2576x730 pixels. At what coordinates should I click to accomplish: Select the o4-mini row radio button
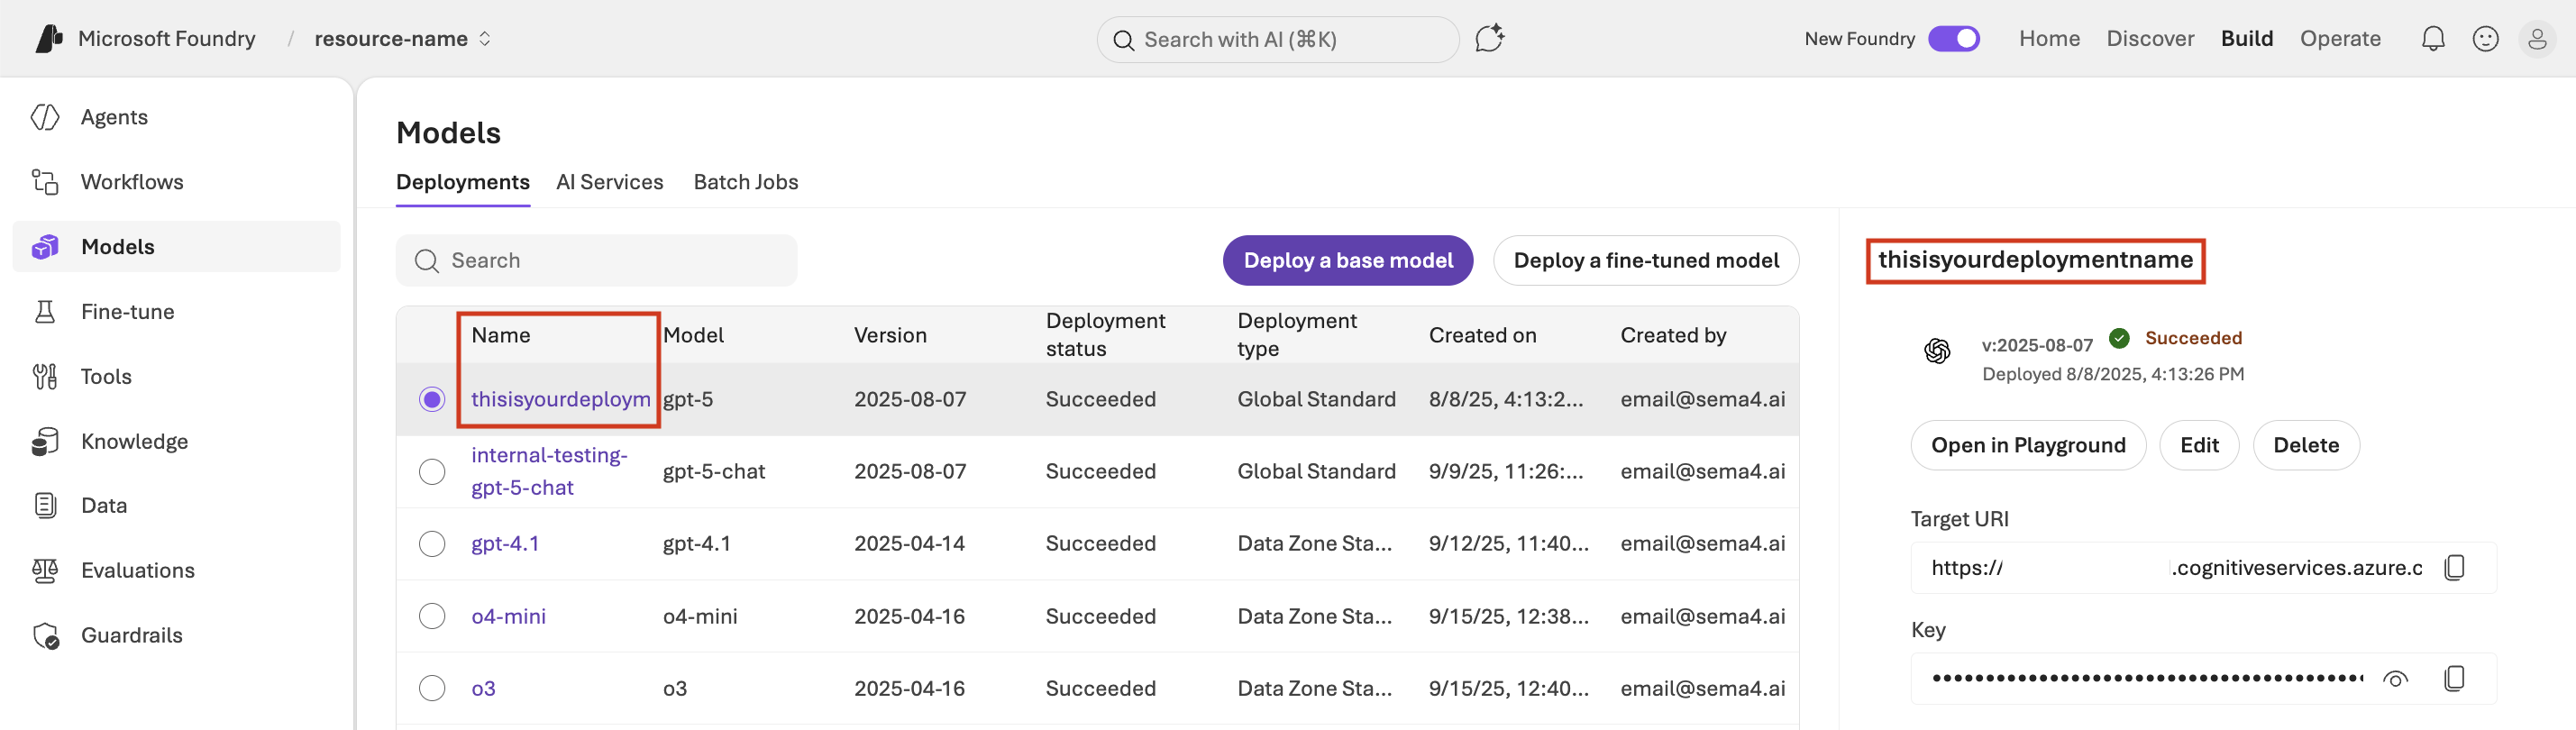coord(432,616)
